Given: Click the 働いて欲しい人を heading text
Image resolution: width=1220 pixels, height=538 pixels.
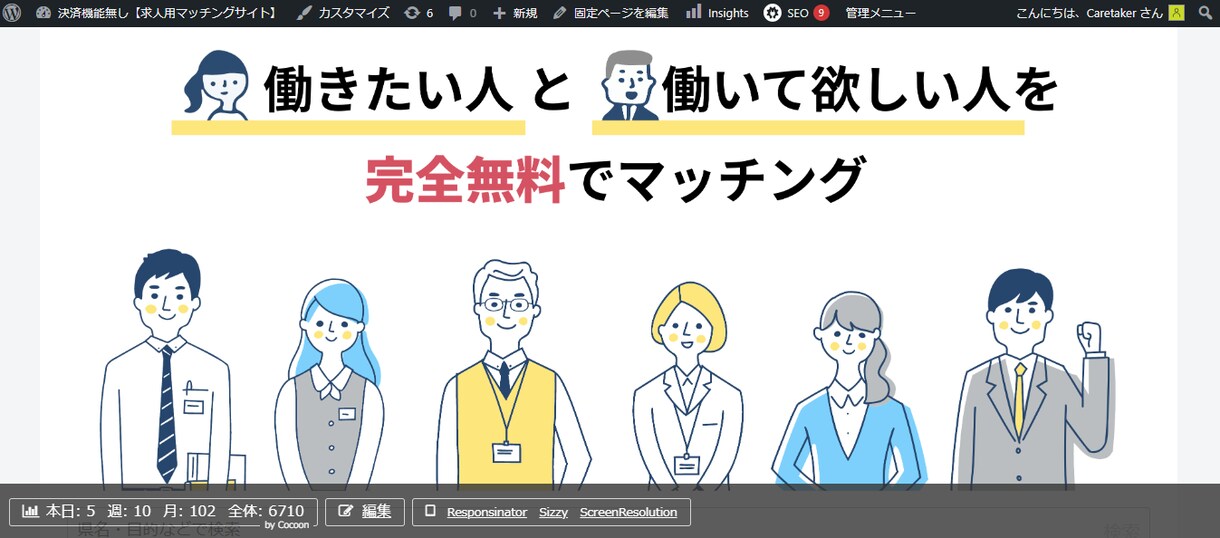Looking at the screenshot, I should coord(860,90).
